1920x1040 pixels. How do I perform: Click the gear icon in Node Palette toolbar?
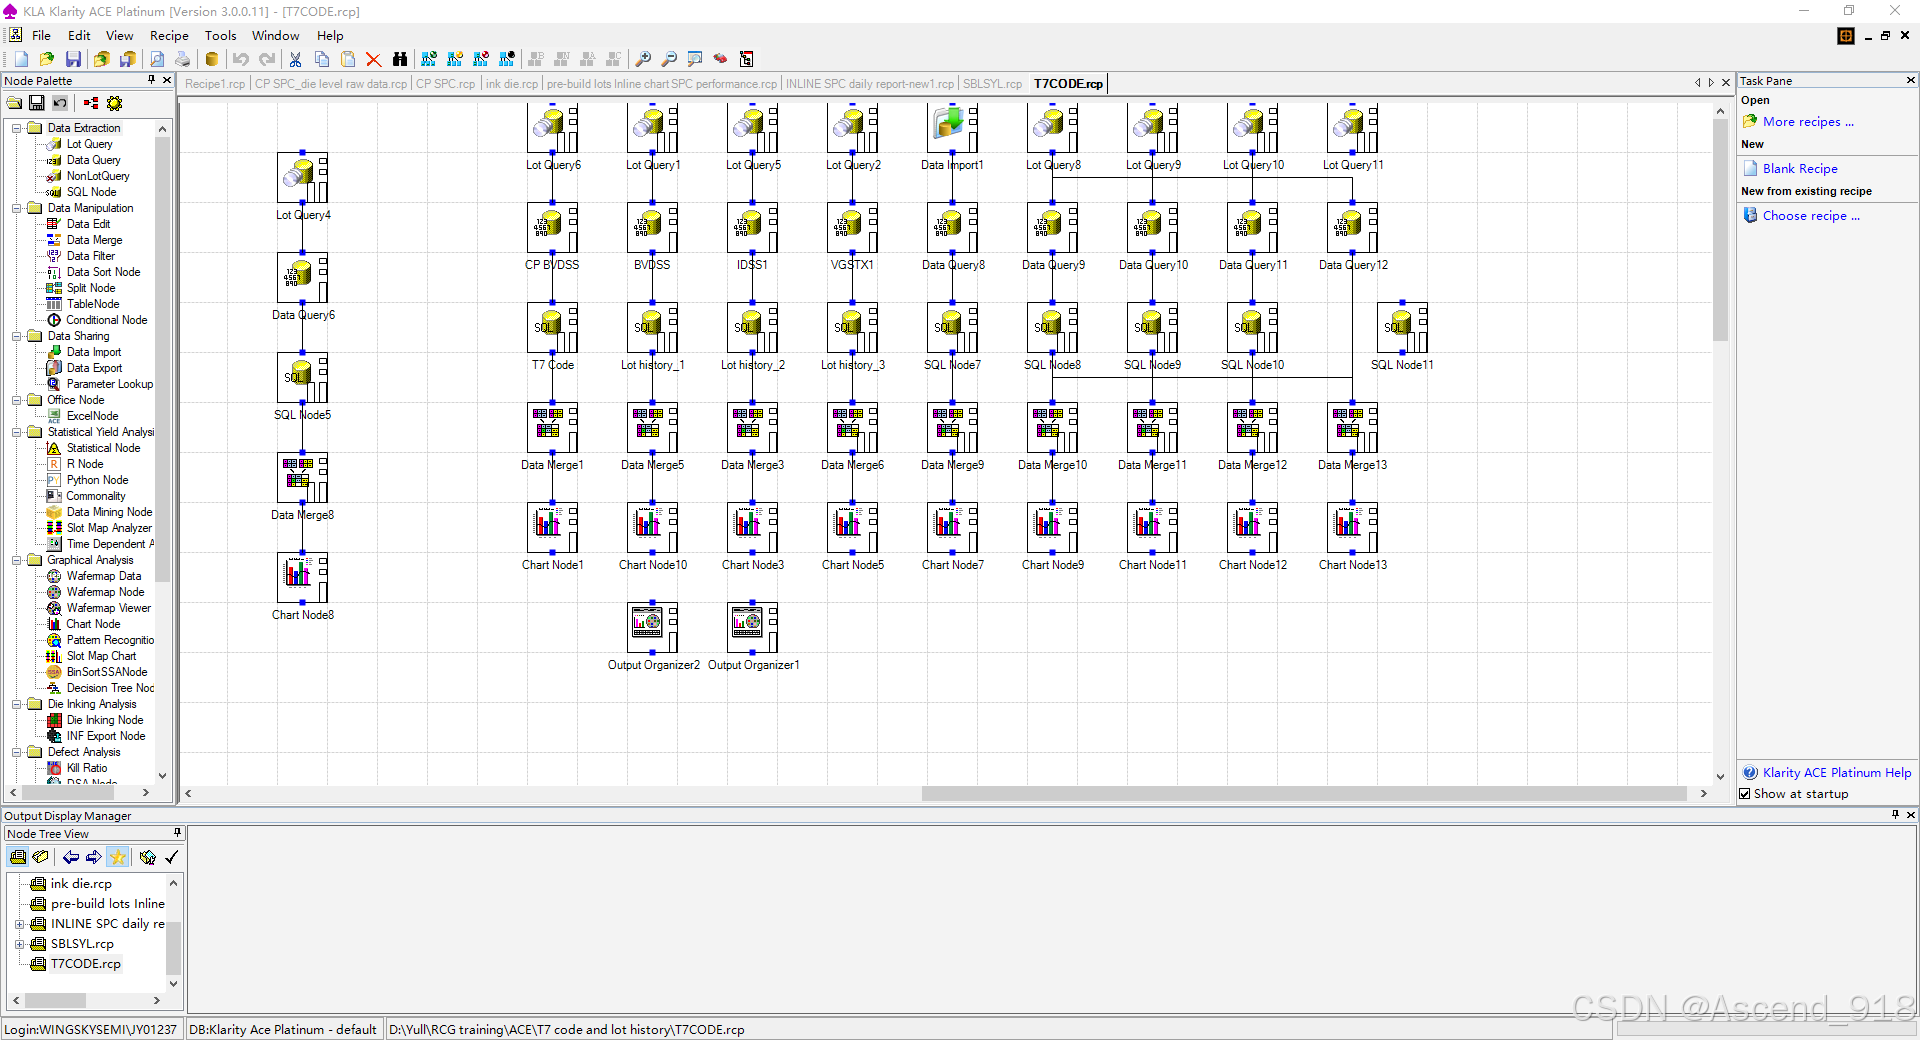click(115, 103)
